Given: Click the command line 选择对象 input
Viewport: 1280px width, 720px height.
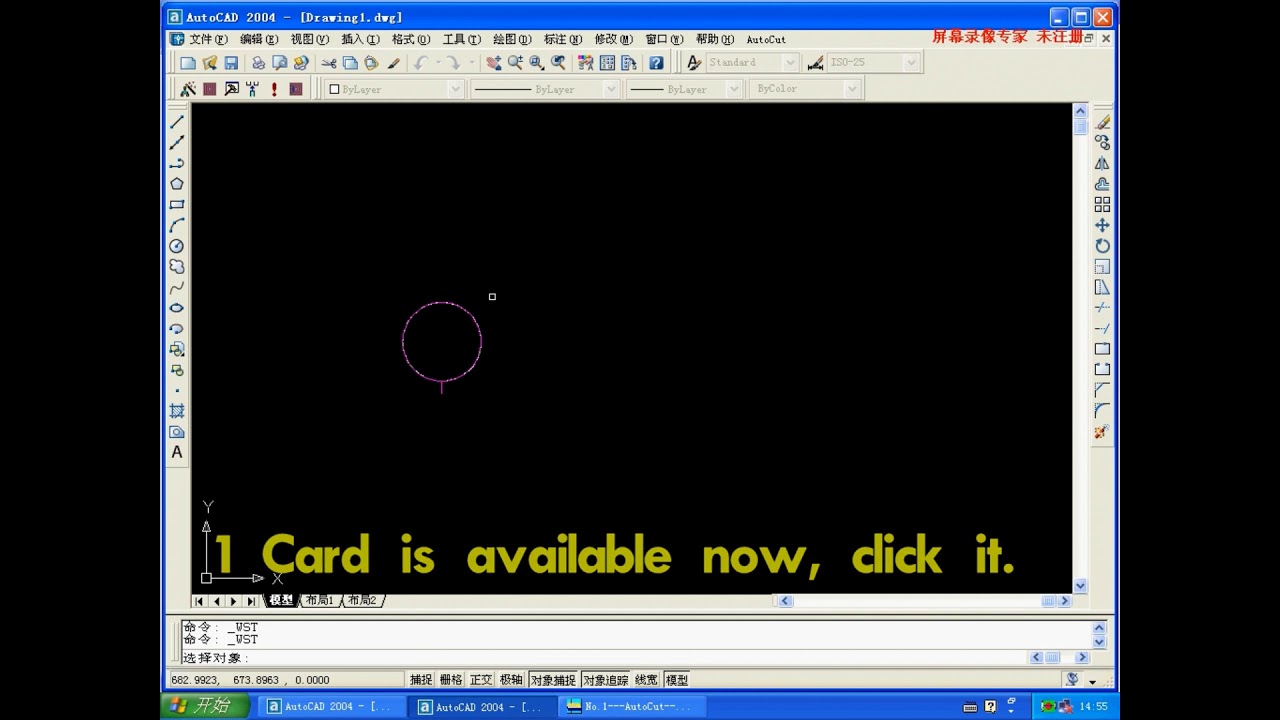Looking at the screenshot, I should tap(606, 658).
